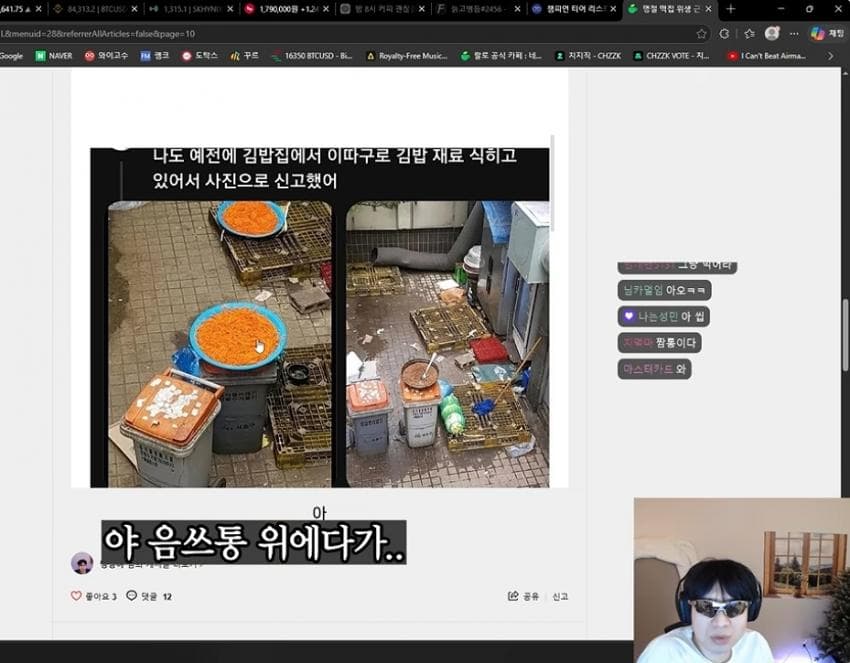The width and height of the screenshot is (850, 663).
Task: Like the post with the 좋아요 heart icon
Action: tap(76, 596)
